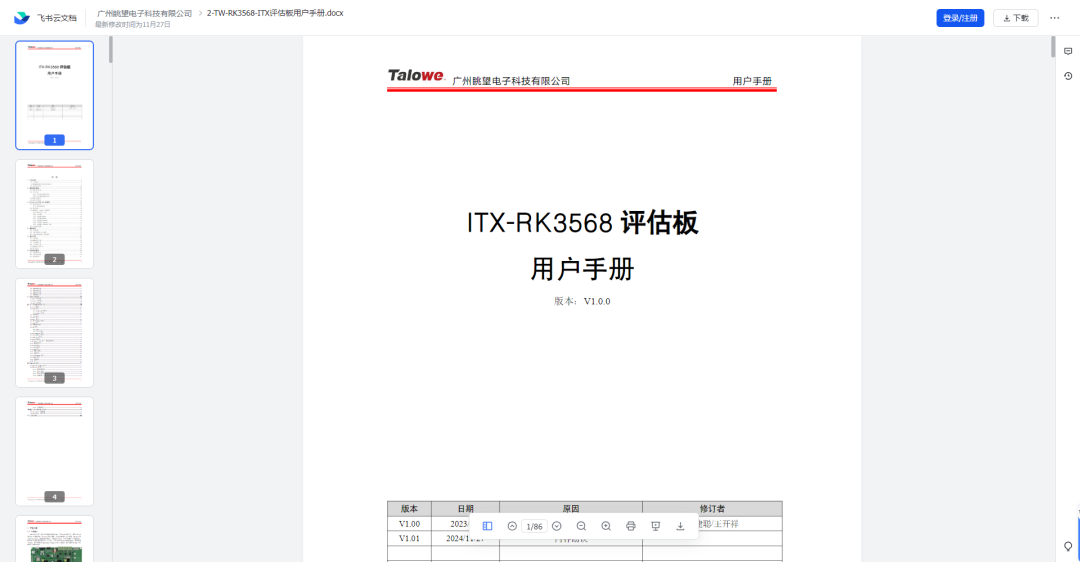The image size is (1080, 562).
Task: Click the V1.00 table cell
Action: [x=409, y=524]
